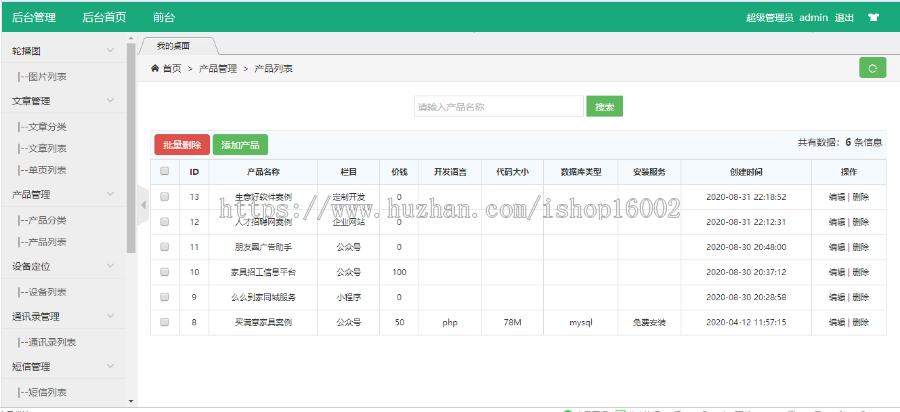Click the 数据库类型 column header
This screenshot has width=900, height=412.
click(x=580, y=172)
